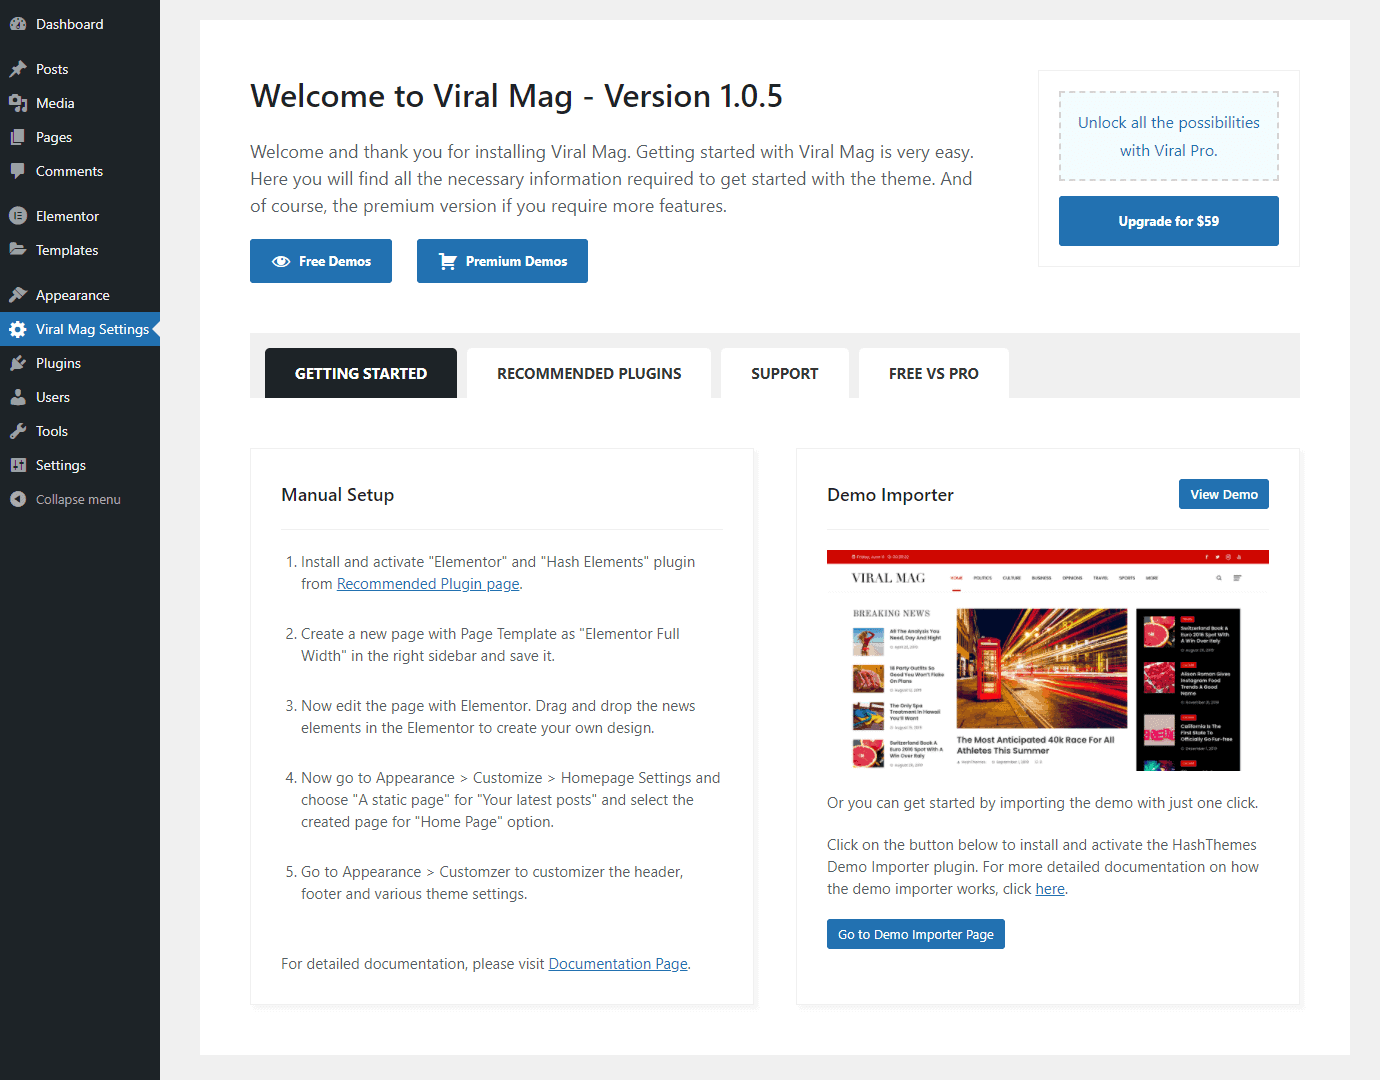This screenshot has height=1080, width=1380.
Task: Click the View Demo button
Action: tap(1224, 494)
